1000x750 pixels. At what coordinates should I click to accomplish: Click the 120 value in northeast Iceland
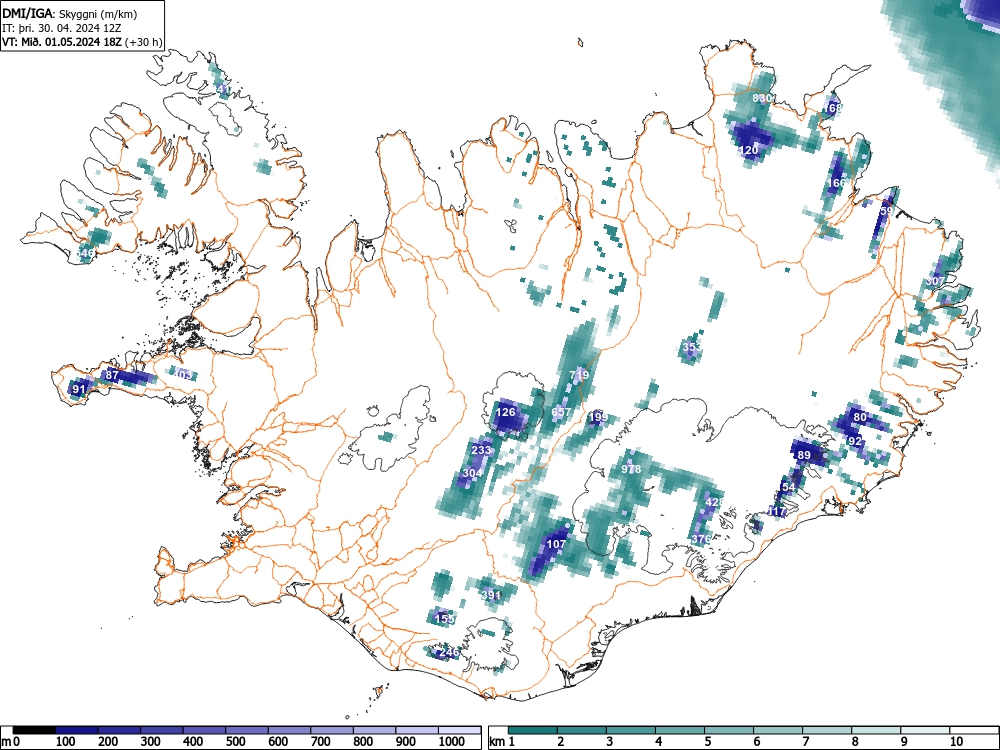click(x=748, y=151)
